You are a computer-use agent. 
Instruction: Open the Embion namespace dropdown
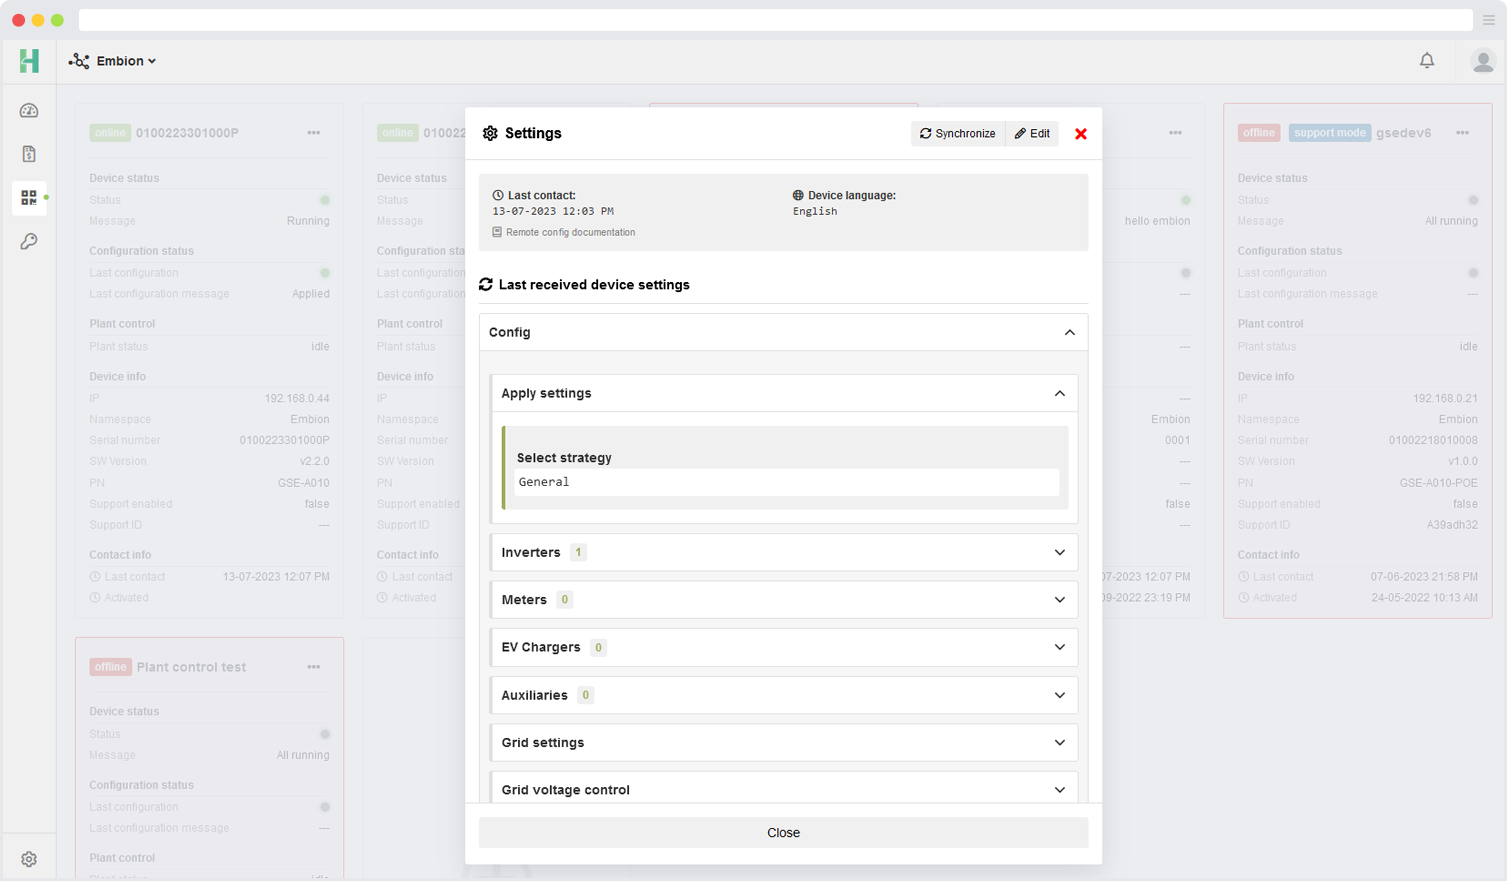[x=113, y=61]
